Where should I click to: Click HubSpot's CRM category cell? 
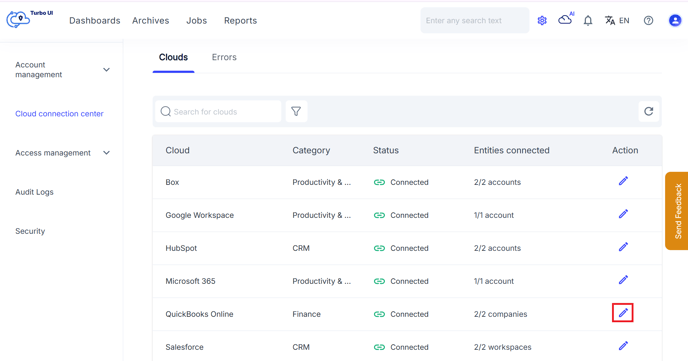tap(301, 248)
